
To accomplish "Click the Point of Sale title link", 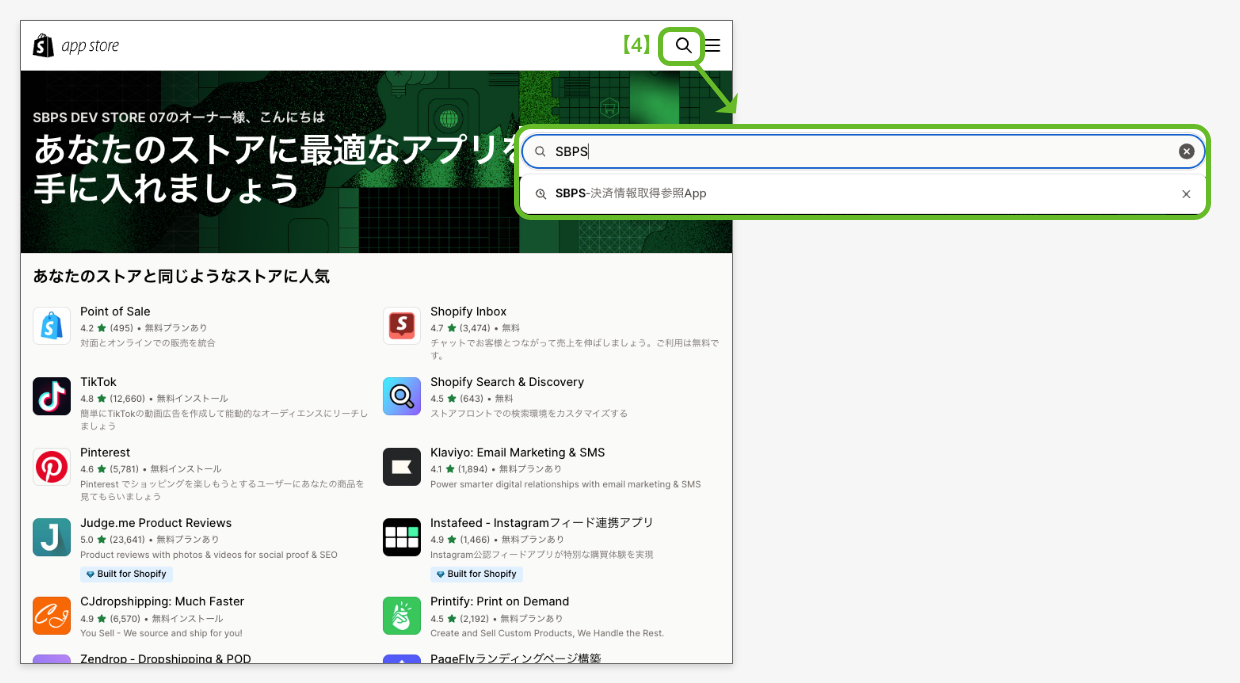I will point(115,312).
